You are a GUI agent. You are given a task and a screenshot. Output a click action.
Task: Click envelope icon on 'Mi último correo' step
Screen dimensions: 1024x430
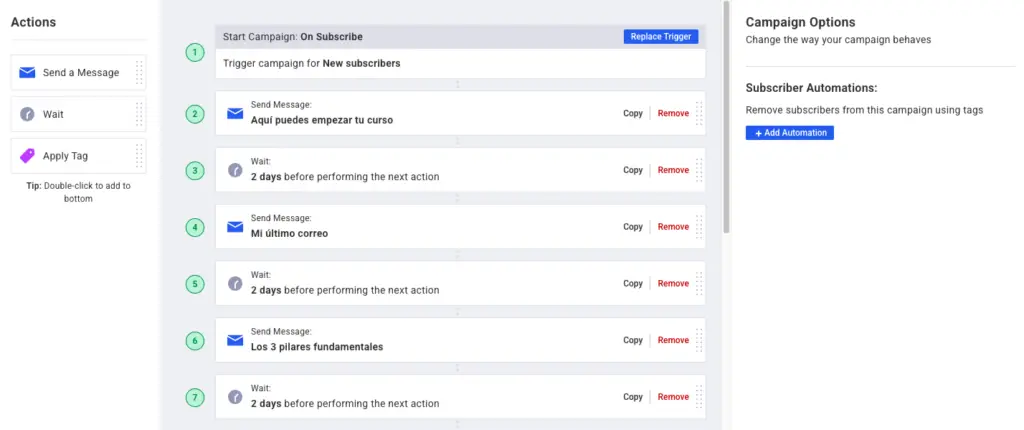click(235, 227)
